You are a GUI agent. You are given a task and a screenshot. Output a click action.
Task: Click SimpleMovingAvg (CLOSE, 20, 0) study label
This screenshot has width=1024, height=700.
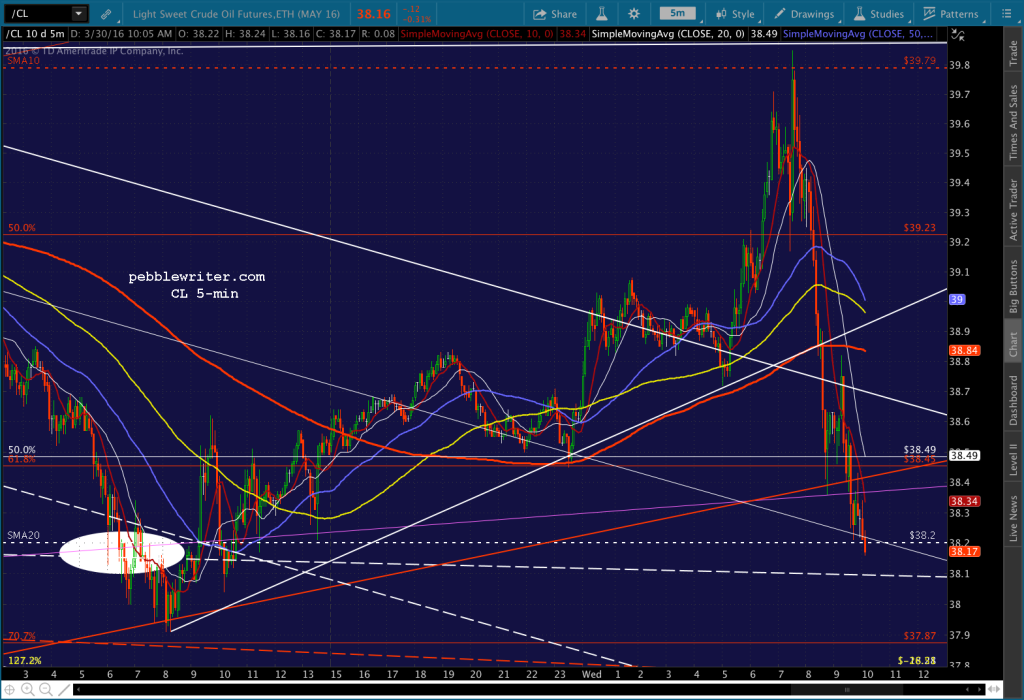[668, 33]
